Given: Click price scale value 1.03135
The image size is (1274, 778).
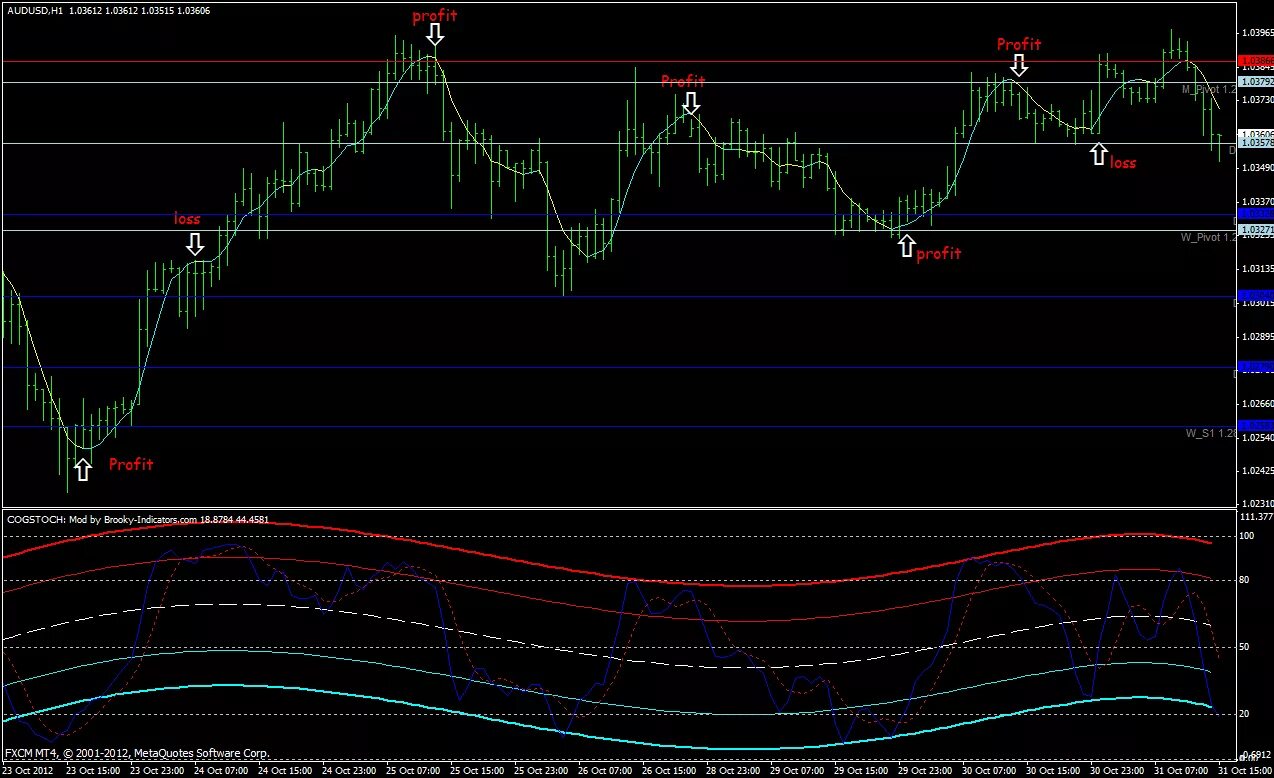Looking at the screenshot, I should (x=1256, y=269).
